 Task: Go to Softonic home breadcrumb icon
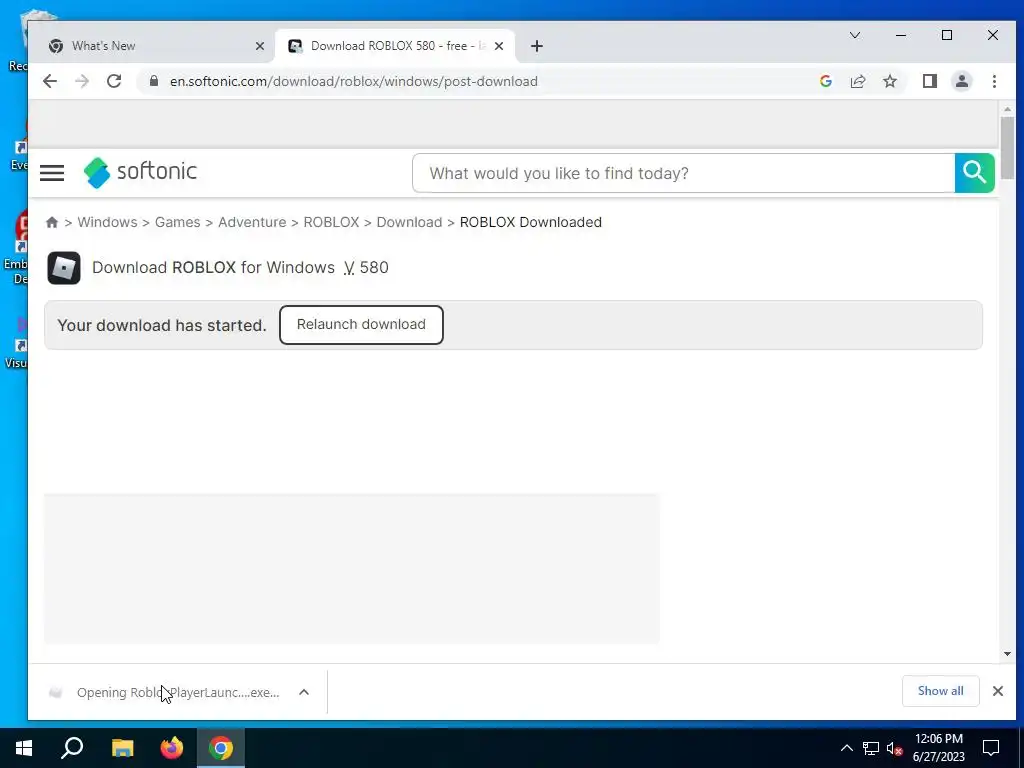tap(52, 223)
